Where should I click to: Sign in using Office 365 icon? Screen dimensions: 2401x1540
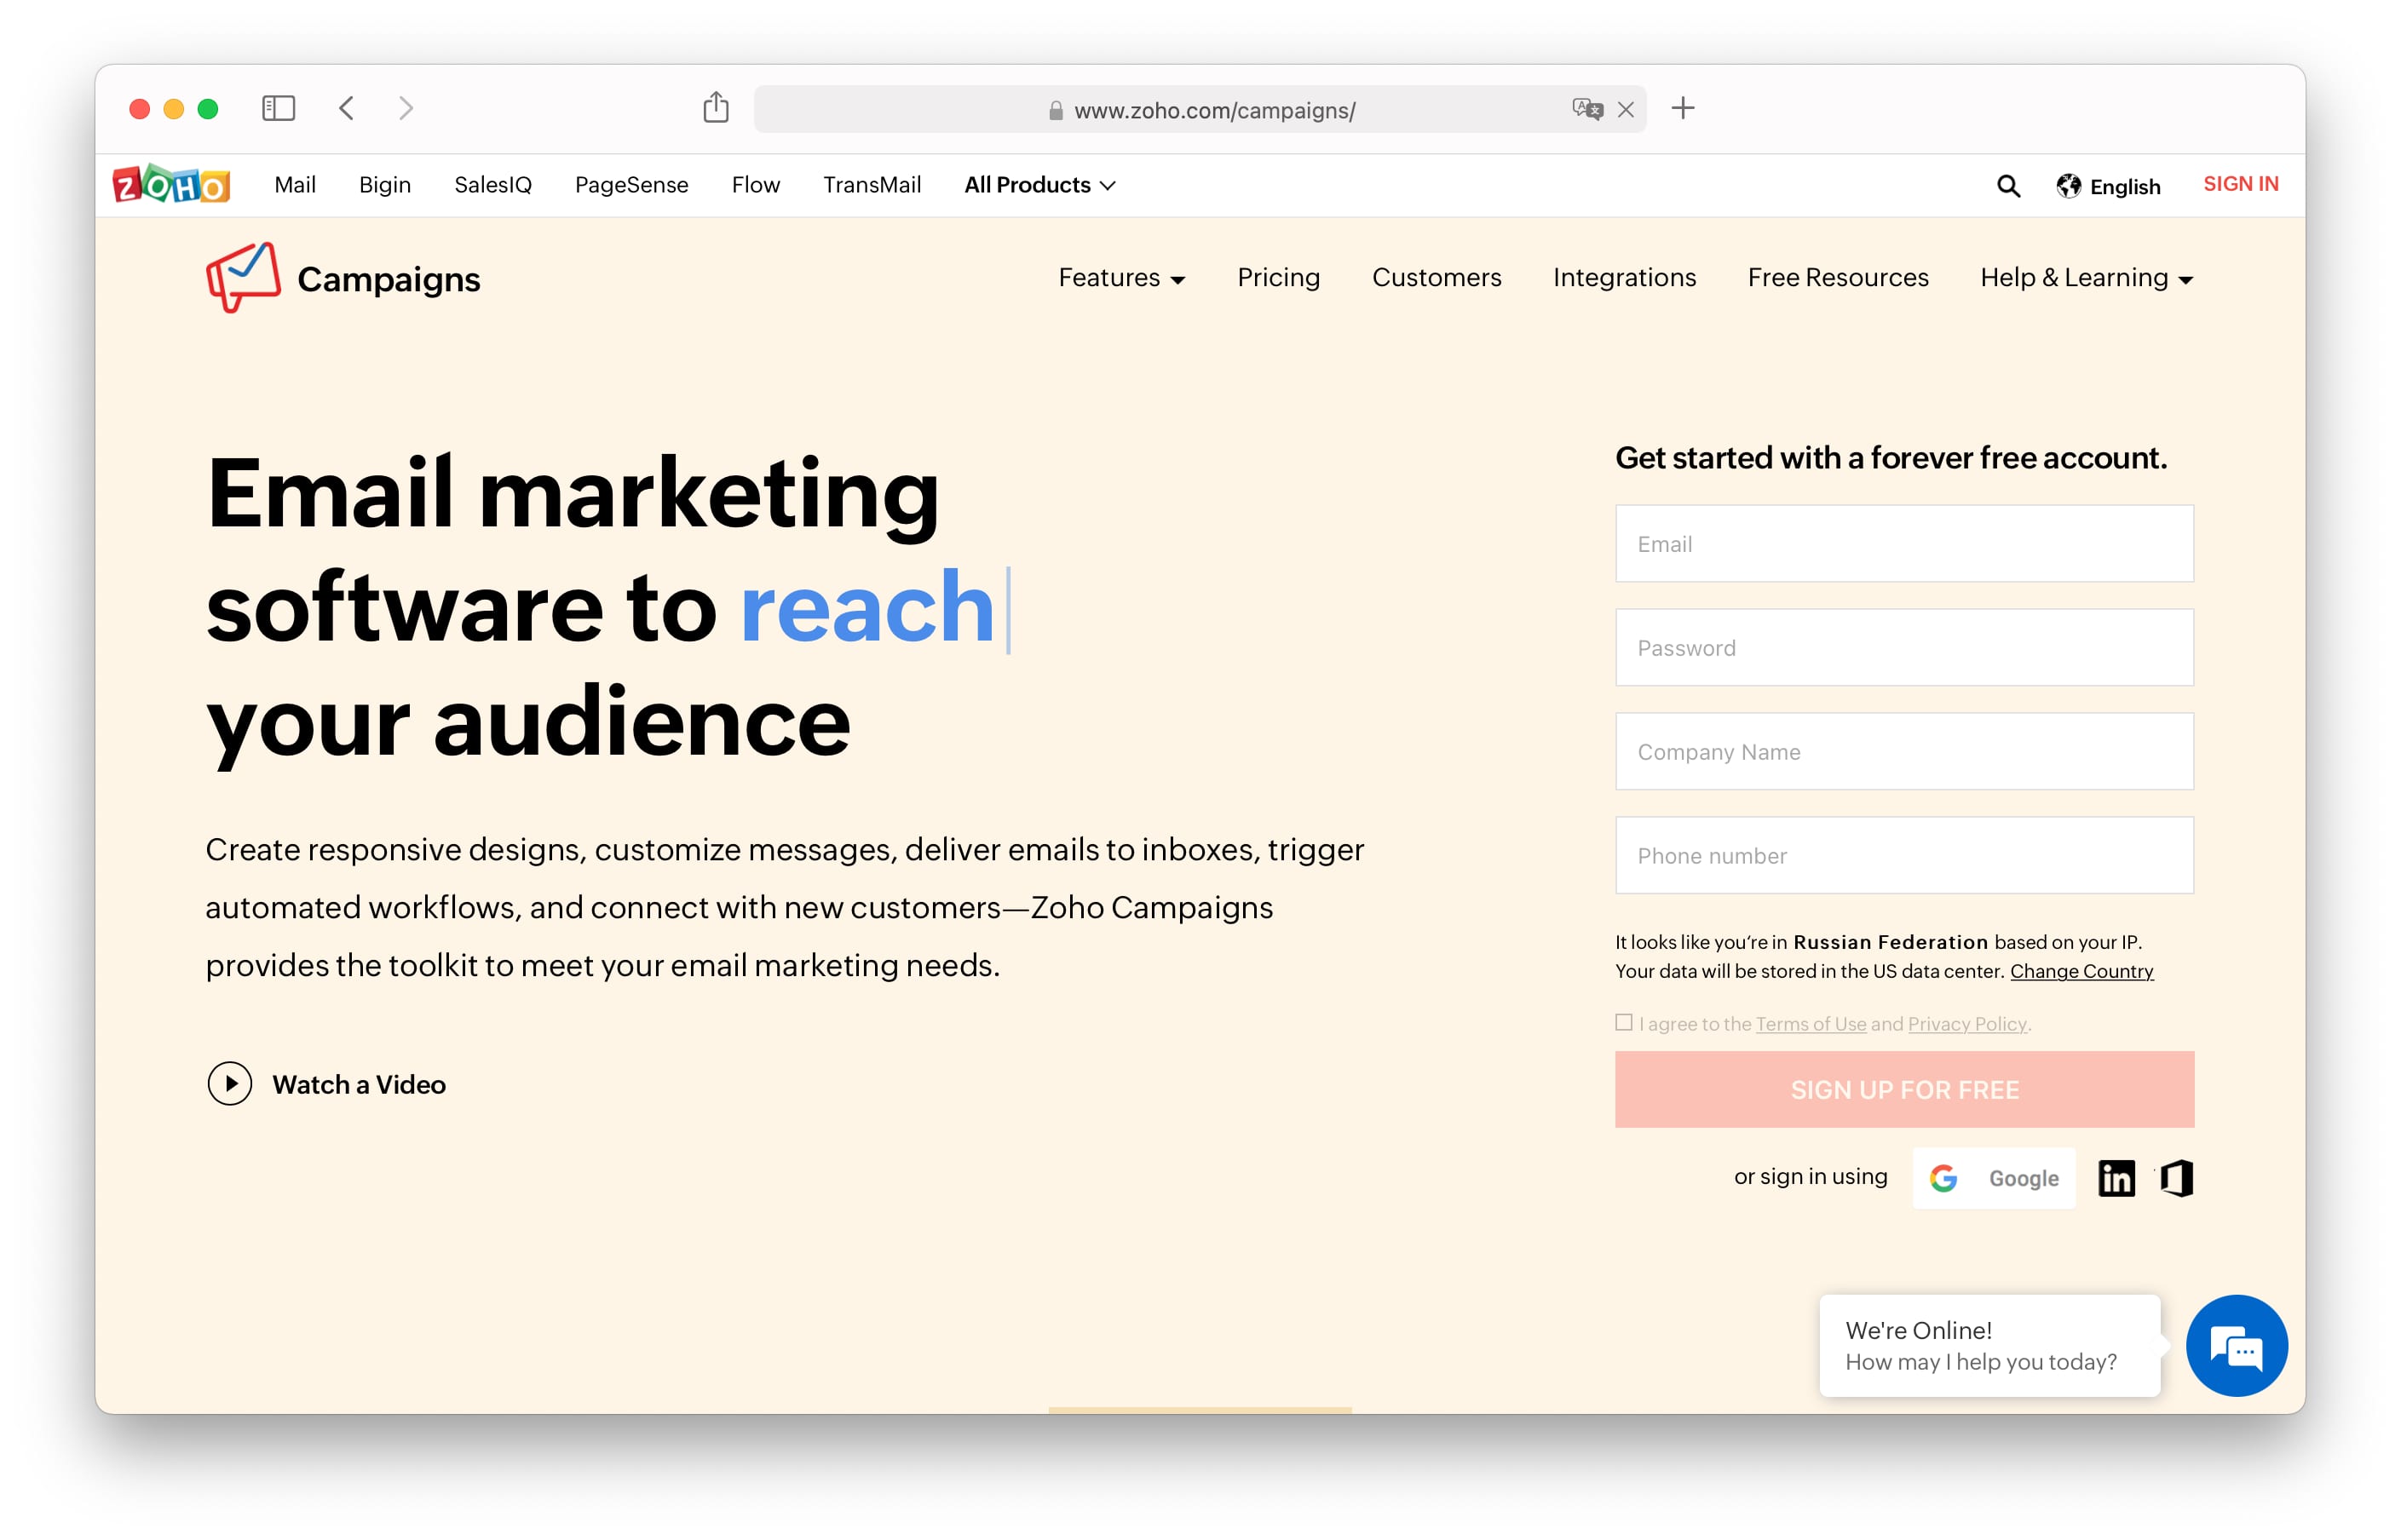pyautogui.click(x=2176, y=1178)
